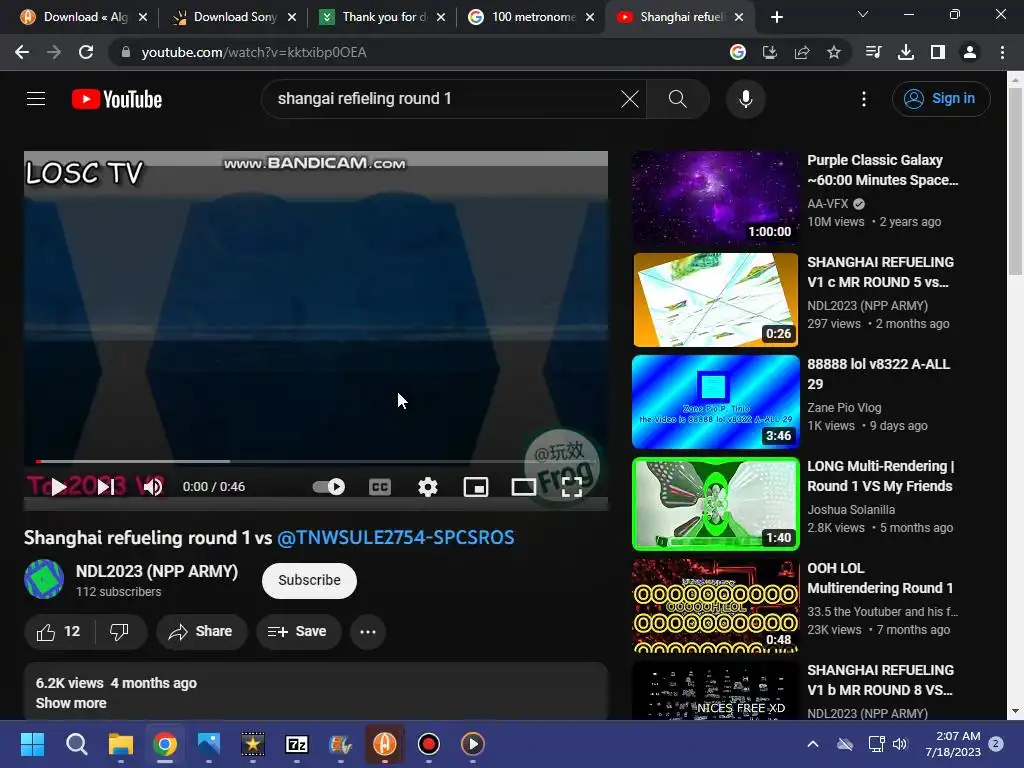Open more actions ellipsis below video
This screenshot has height=768, width=1024.
tap(368, 632)
